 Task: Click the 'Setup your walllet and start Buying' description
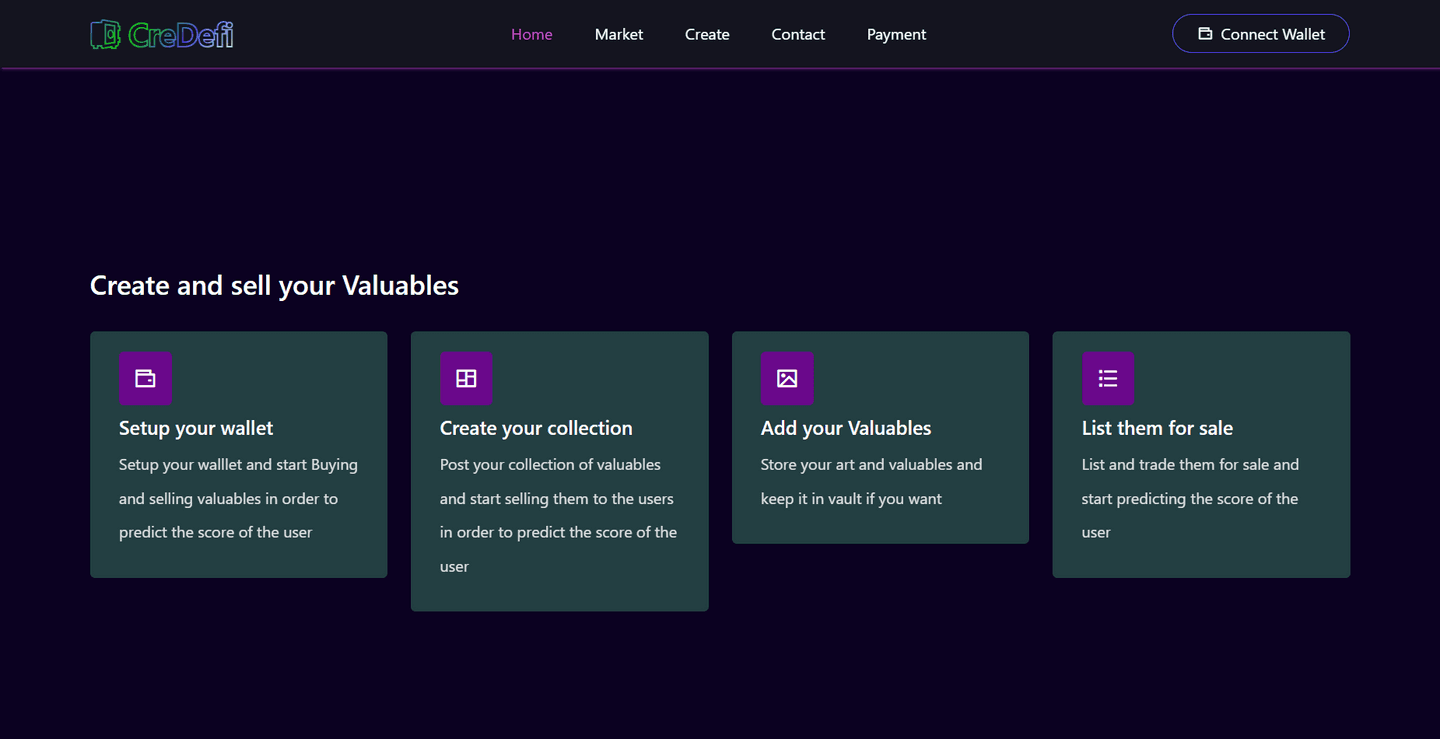[238, 498]
